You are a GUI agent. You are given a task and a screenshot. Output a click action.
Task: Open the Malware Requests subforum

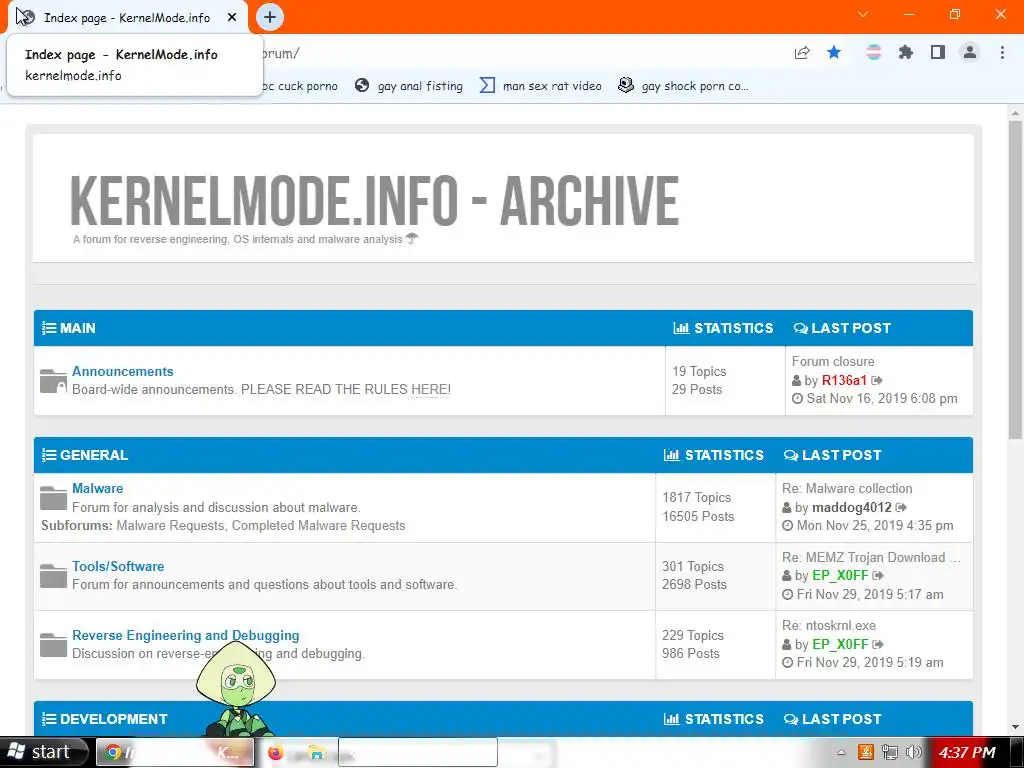170,526
